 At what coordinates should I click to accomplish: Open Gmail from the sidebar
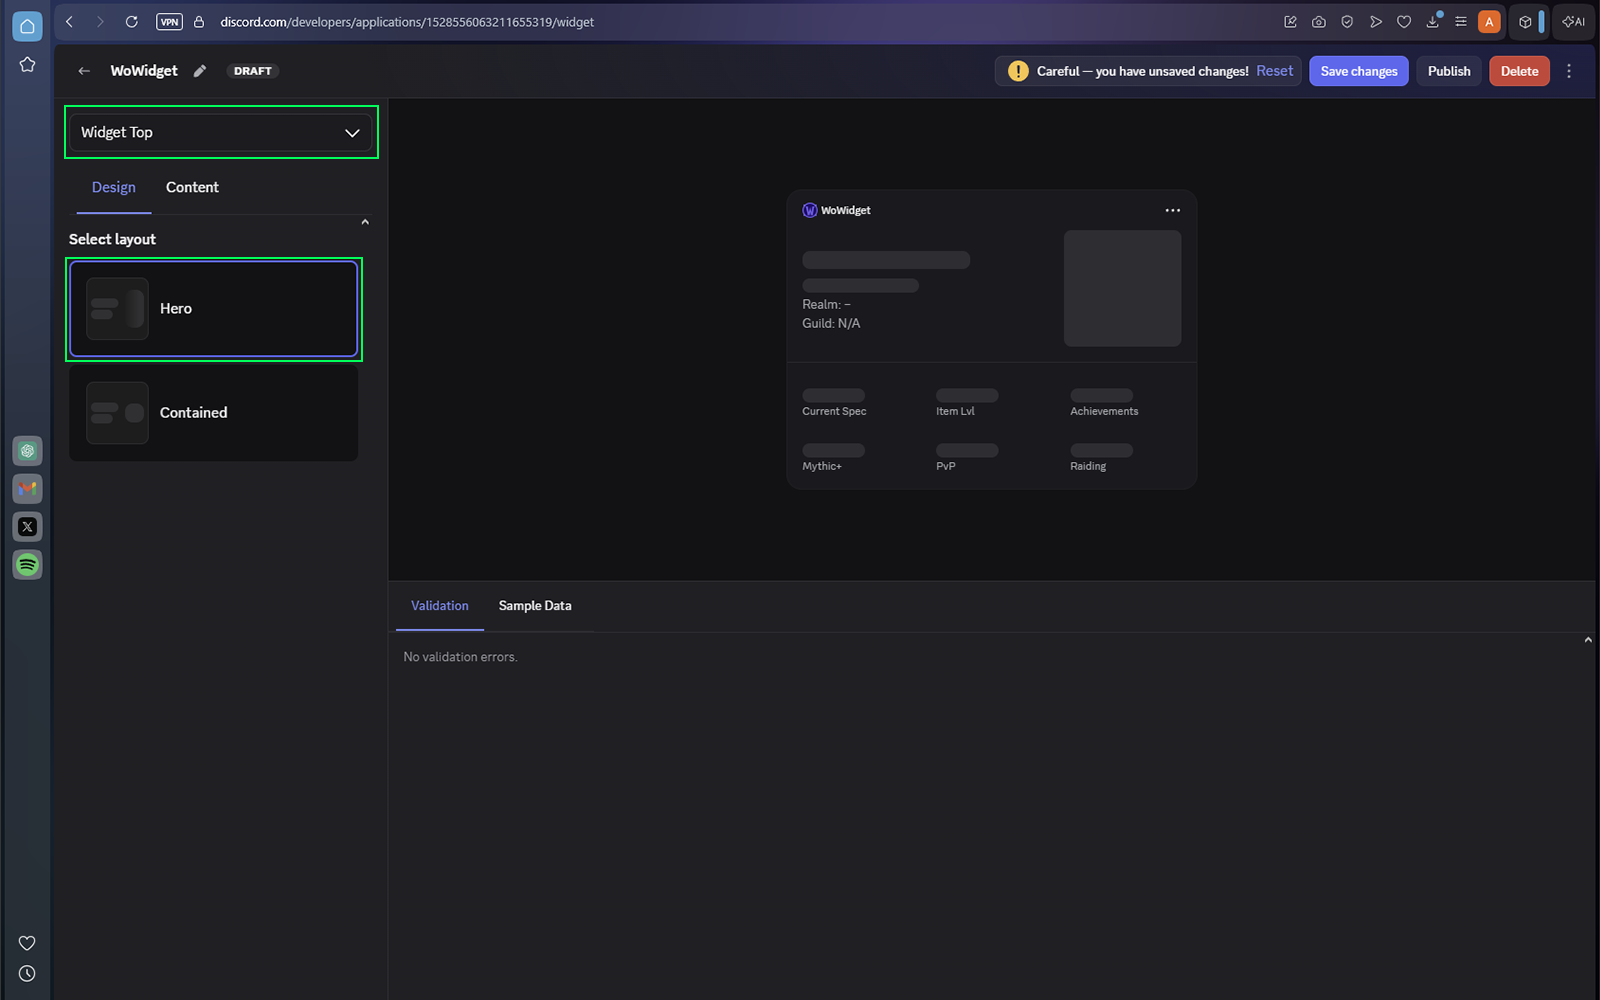pos(27,489)
